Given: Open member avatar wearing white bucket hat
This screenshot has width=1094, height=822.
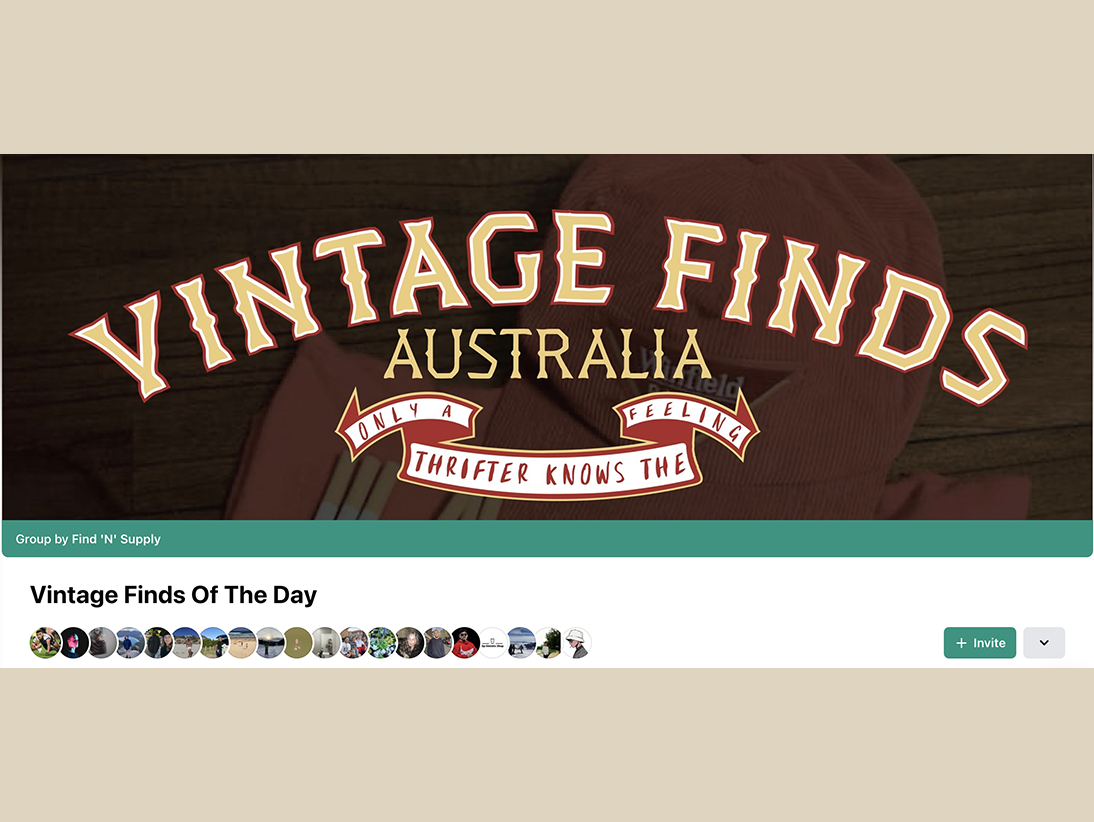Looking at the screenshot, I should [x=576, y=643].
